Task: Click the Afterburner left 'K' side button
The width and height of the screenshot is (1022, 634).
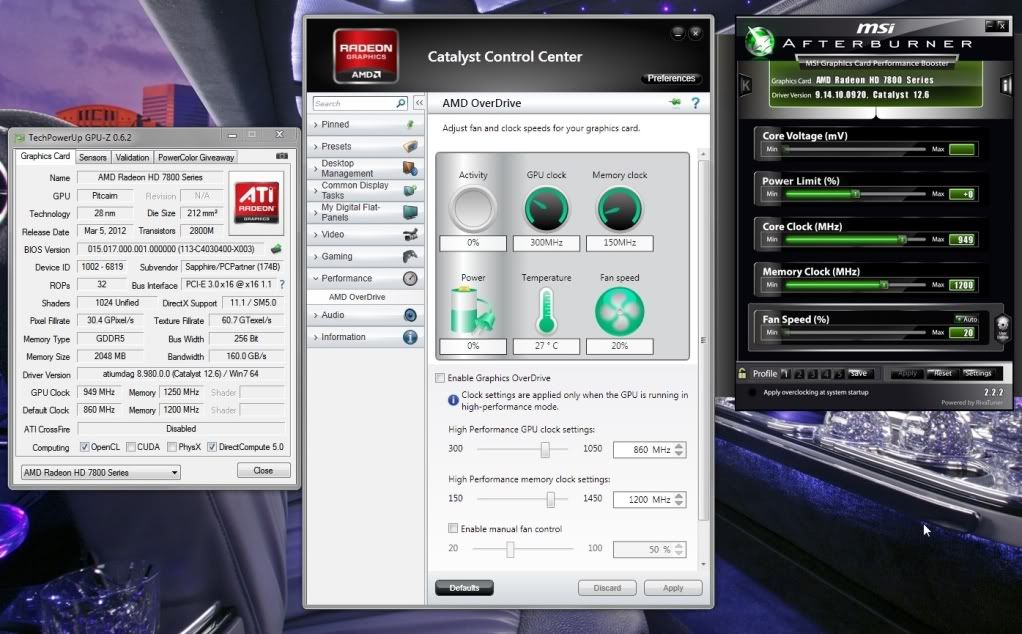Action: (746, 85)
